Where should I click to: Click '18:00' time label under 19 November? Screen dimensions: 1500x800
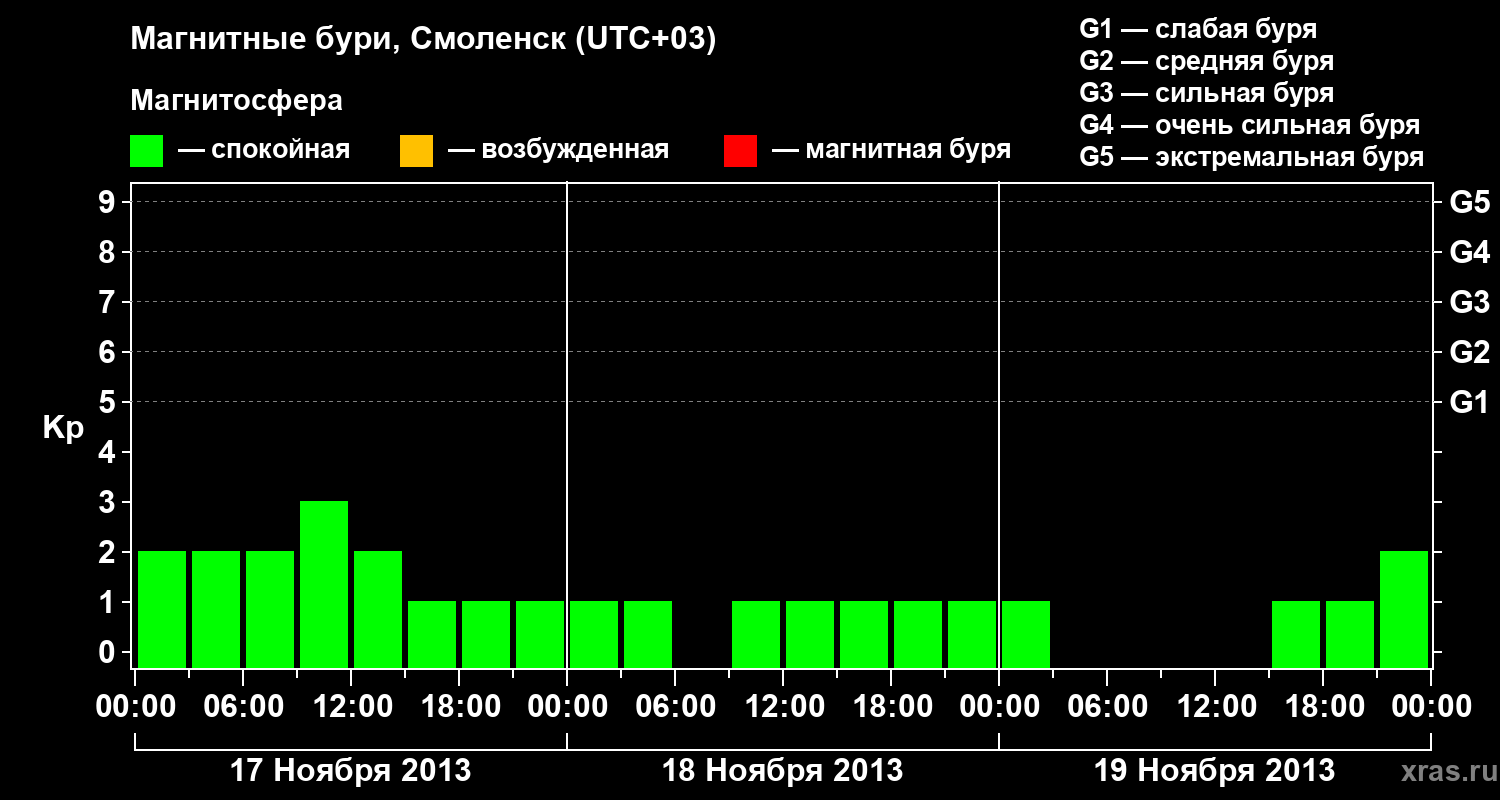pyautogui.click(x=1323, y=706)
